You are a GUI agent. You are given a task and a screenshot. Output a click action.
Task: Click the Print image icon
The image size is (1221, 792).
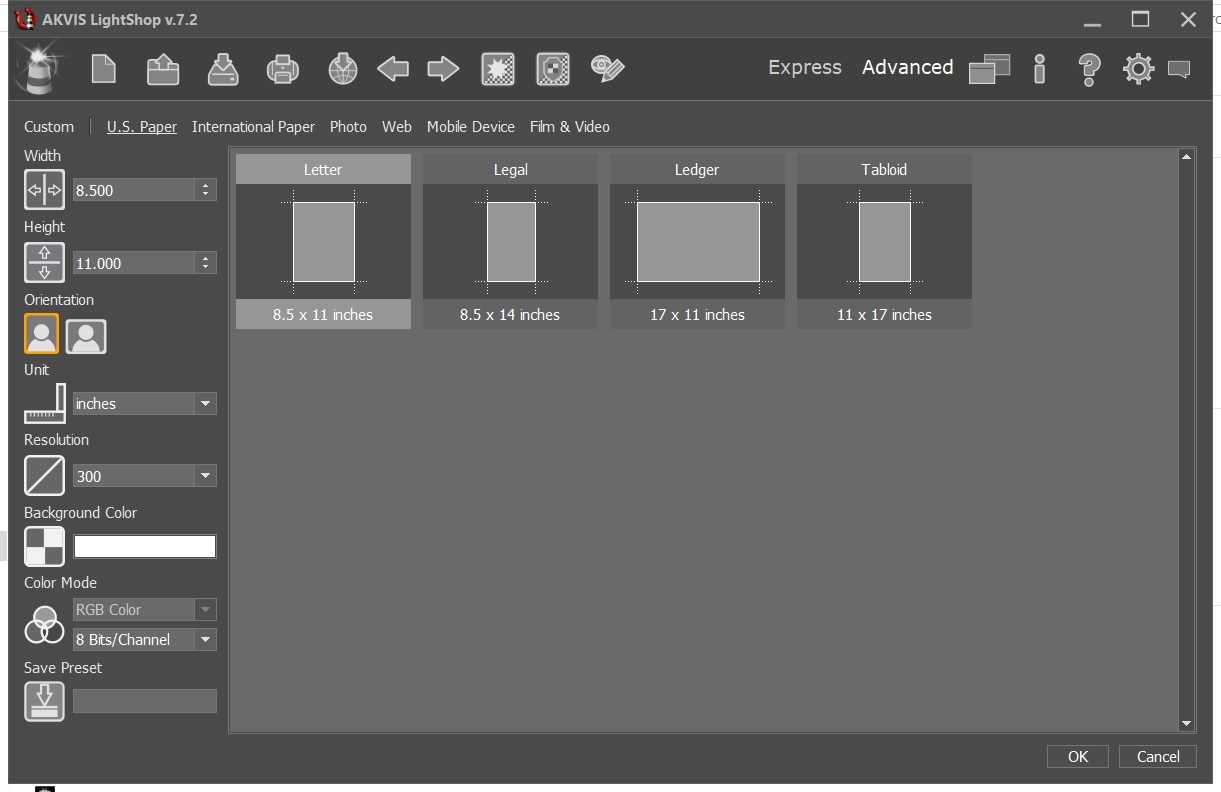coord(283,68)
